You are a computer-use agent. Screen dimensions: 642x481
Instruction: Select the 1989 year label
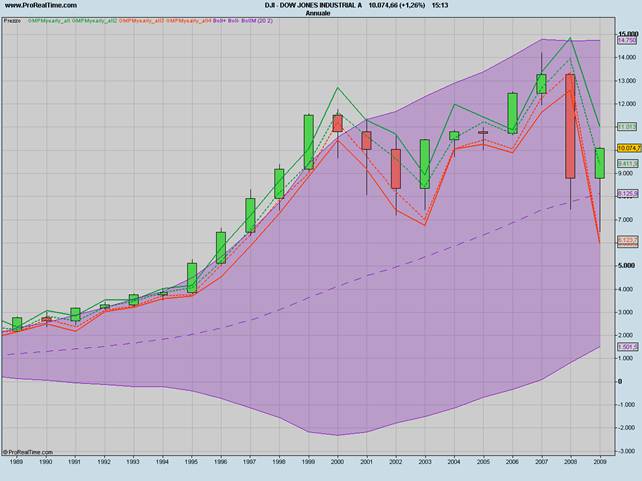[x=16, y=462]
